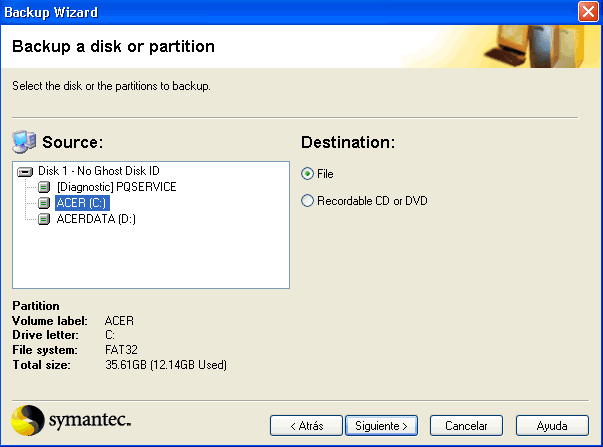The width and height of the screenshot is (603, 447).
Task: Select the ACERDATA (D:) partition label
Action: click(96, 219)
